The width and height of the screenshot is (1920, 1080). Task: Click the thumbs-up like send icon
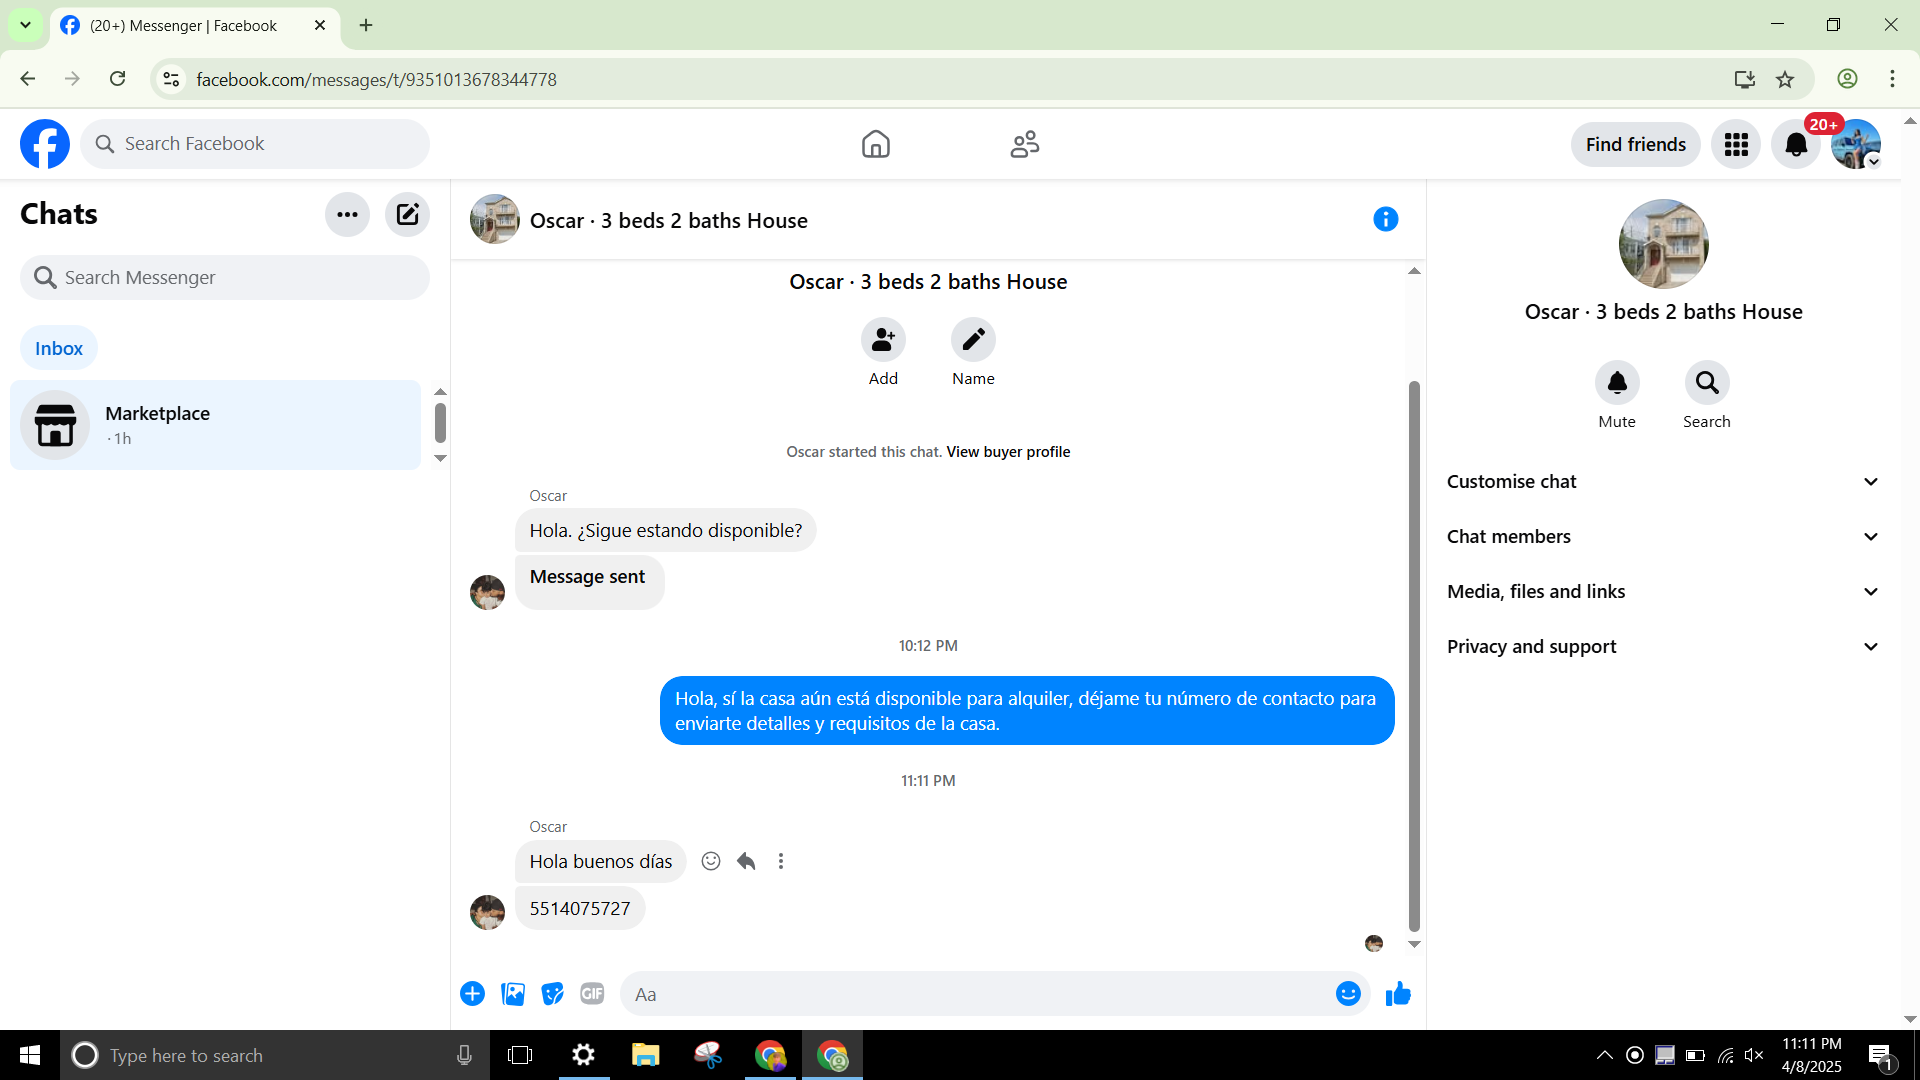coord(1397,994)
